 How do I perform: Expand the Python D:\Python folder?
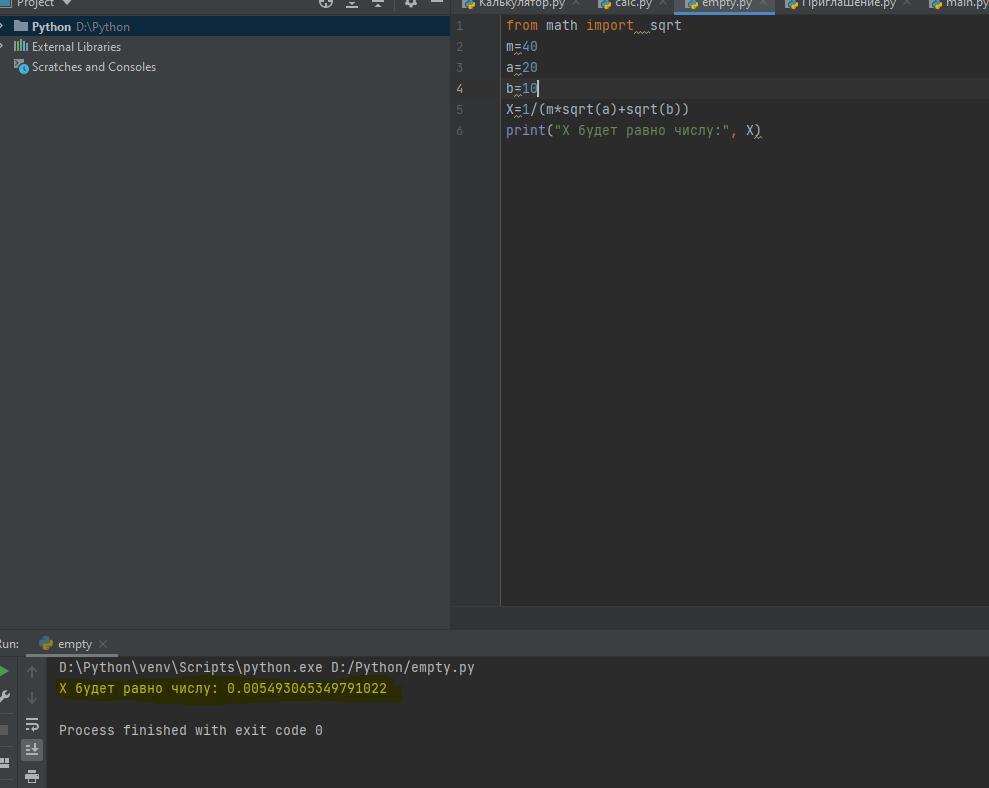click(x=3, y=26)
